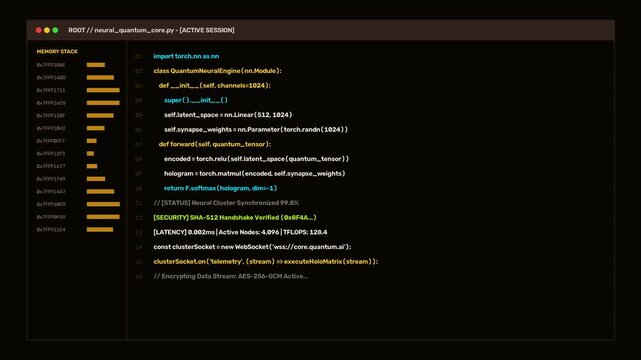641x360 pixels.
Task: Click the green maximize window button
Action: click(55, 30)
